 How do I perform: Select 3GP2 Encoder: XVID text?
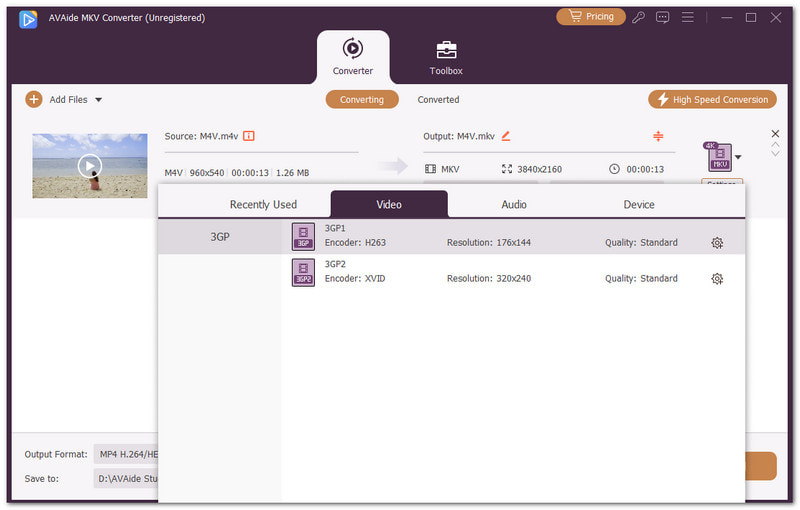click(355, 278)
